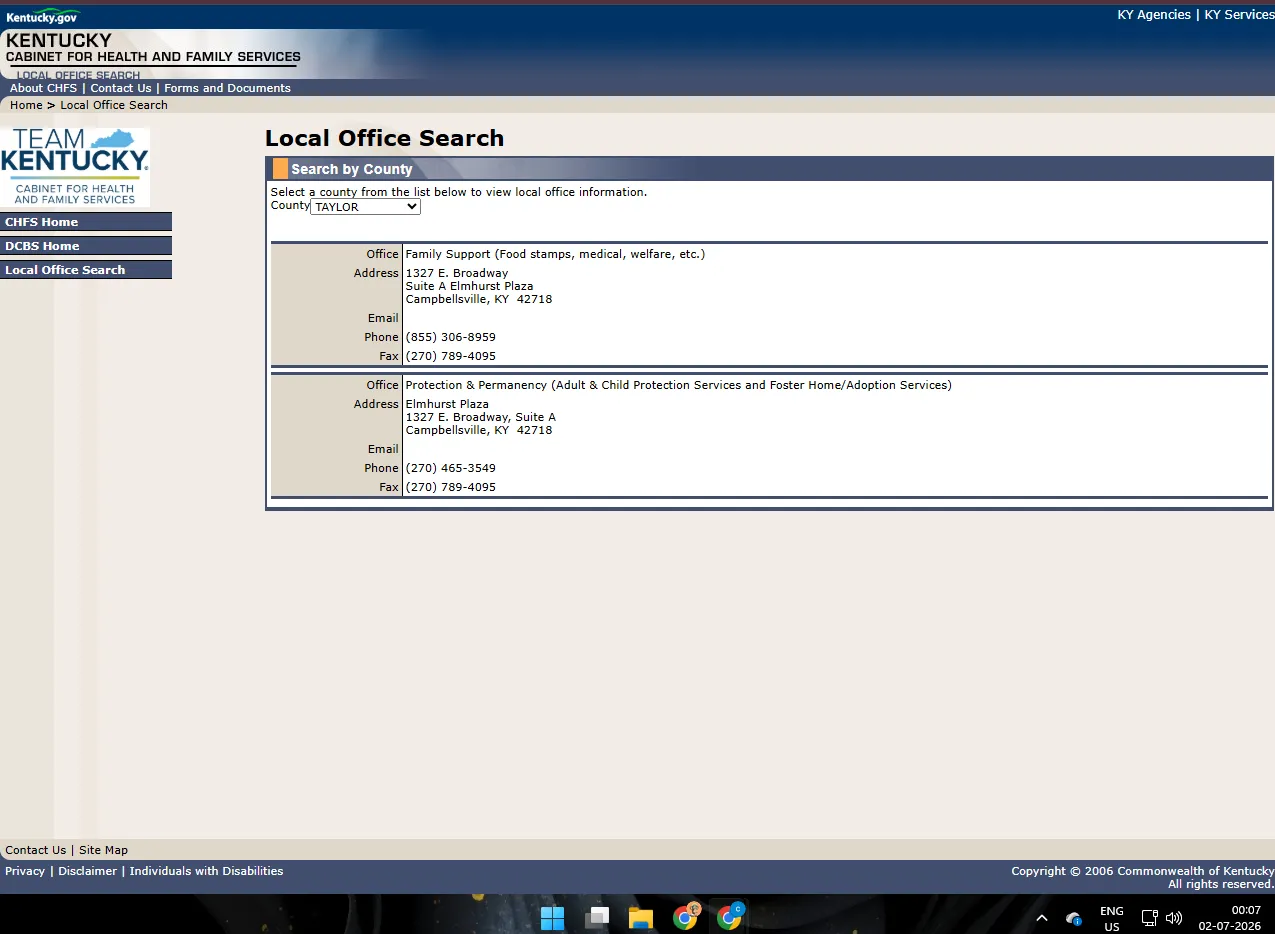
Task: Select Local Office Search sidebar item
Action: [86, 270]
